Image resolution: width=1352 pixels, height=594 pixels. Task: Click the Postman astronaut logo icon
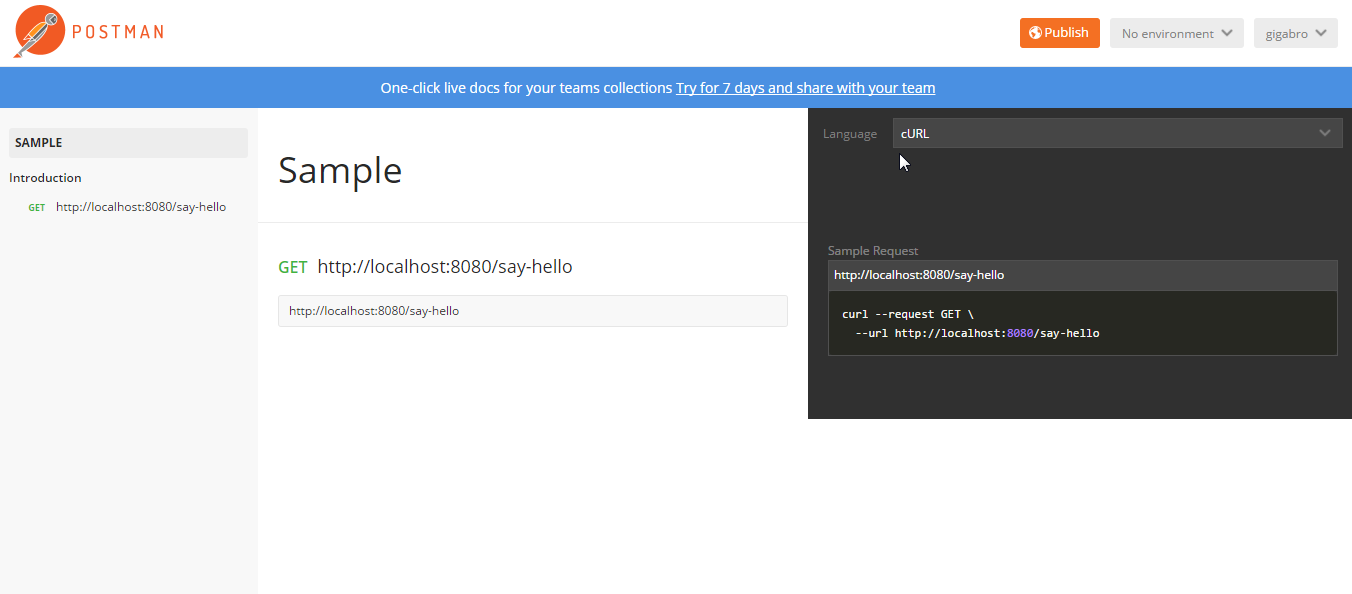37,31
